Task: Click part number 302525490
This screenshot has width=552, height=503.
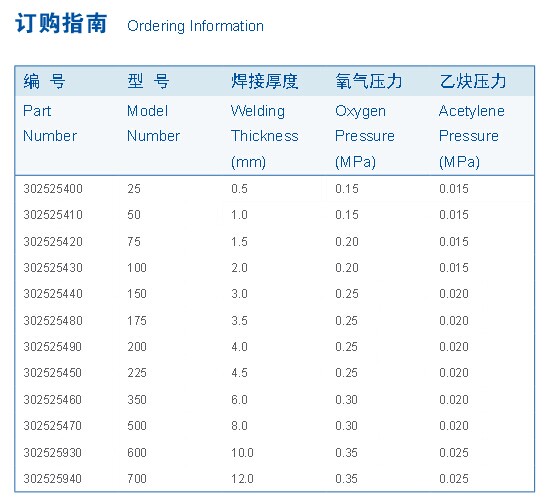Action: click(52, 347)
